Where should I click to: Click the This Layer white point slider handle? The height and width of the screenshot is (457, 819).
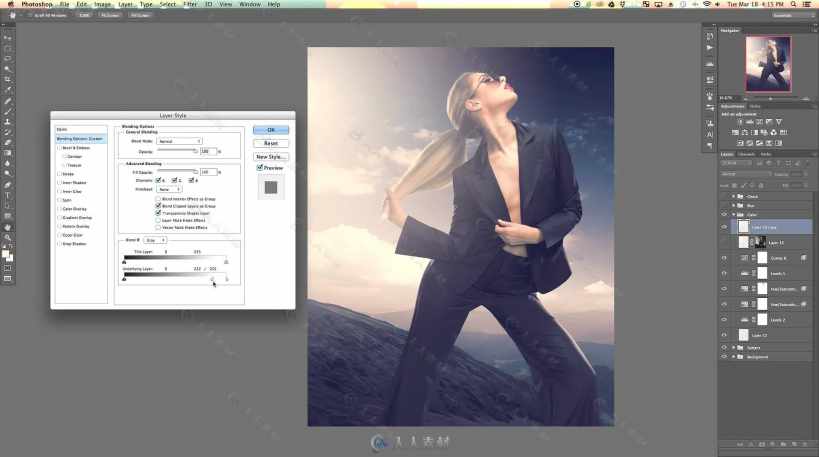226,262
